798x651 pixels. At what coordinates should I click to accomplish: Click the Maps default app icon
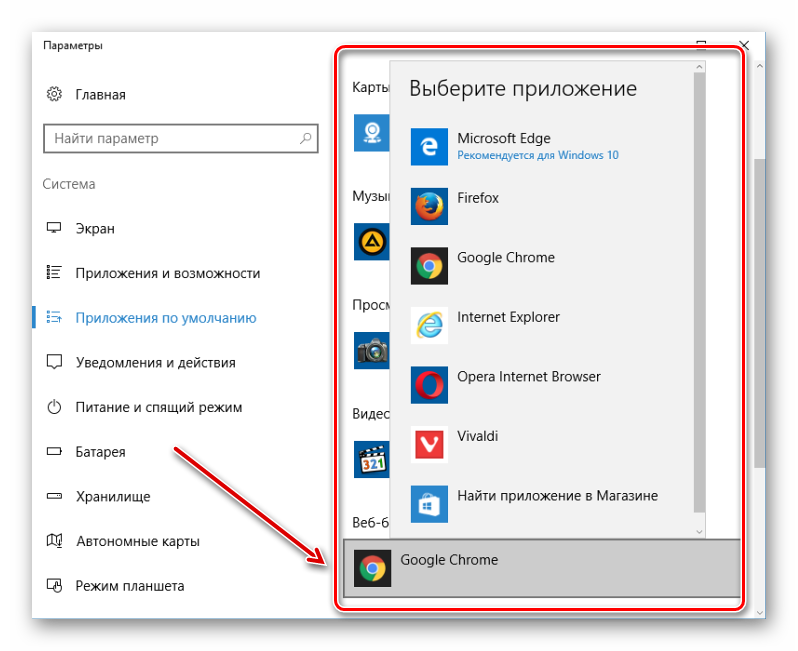pyautogui.click(x=372, y=132)
